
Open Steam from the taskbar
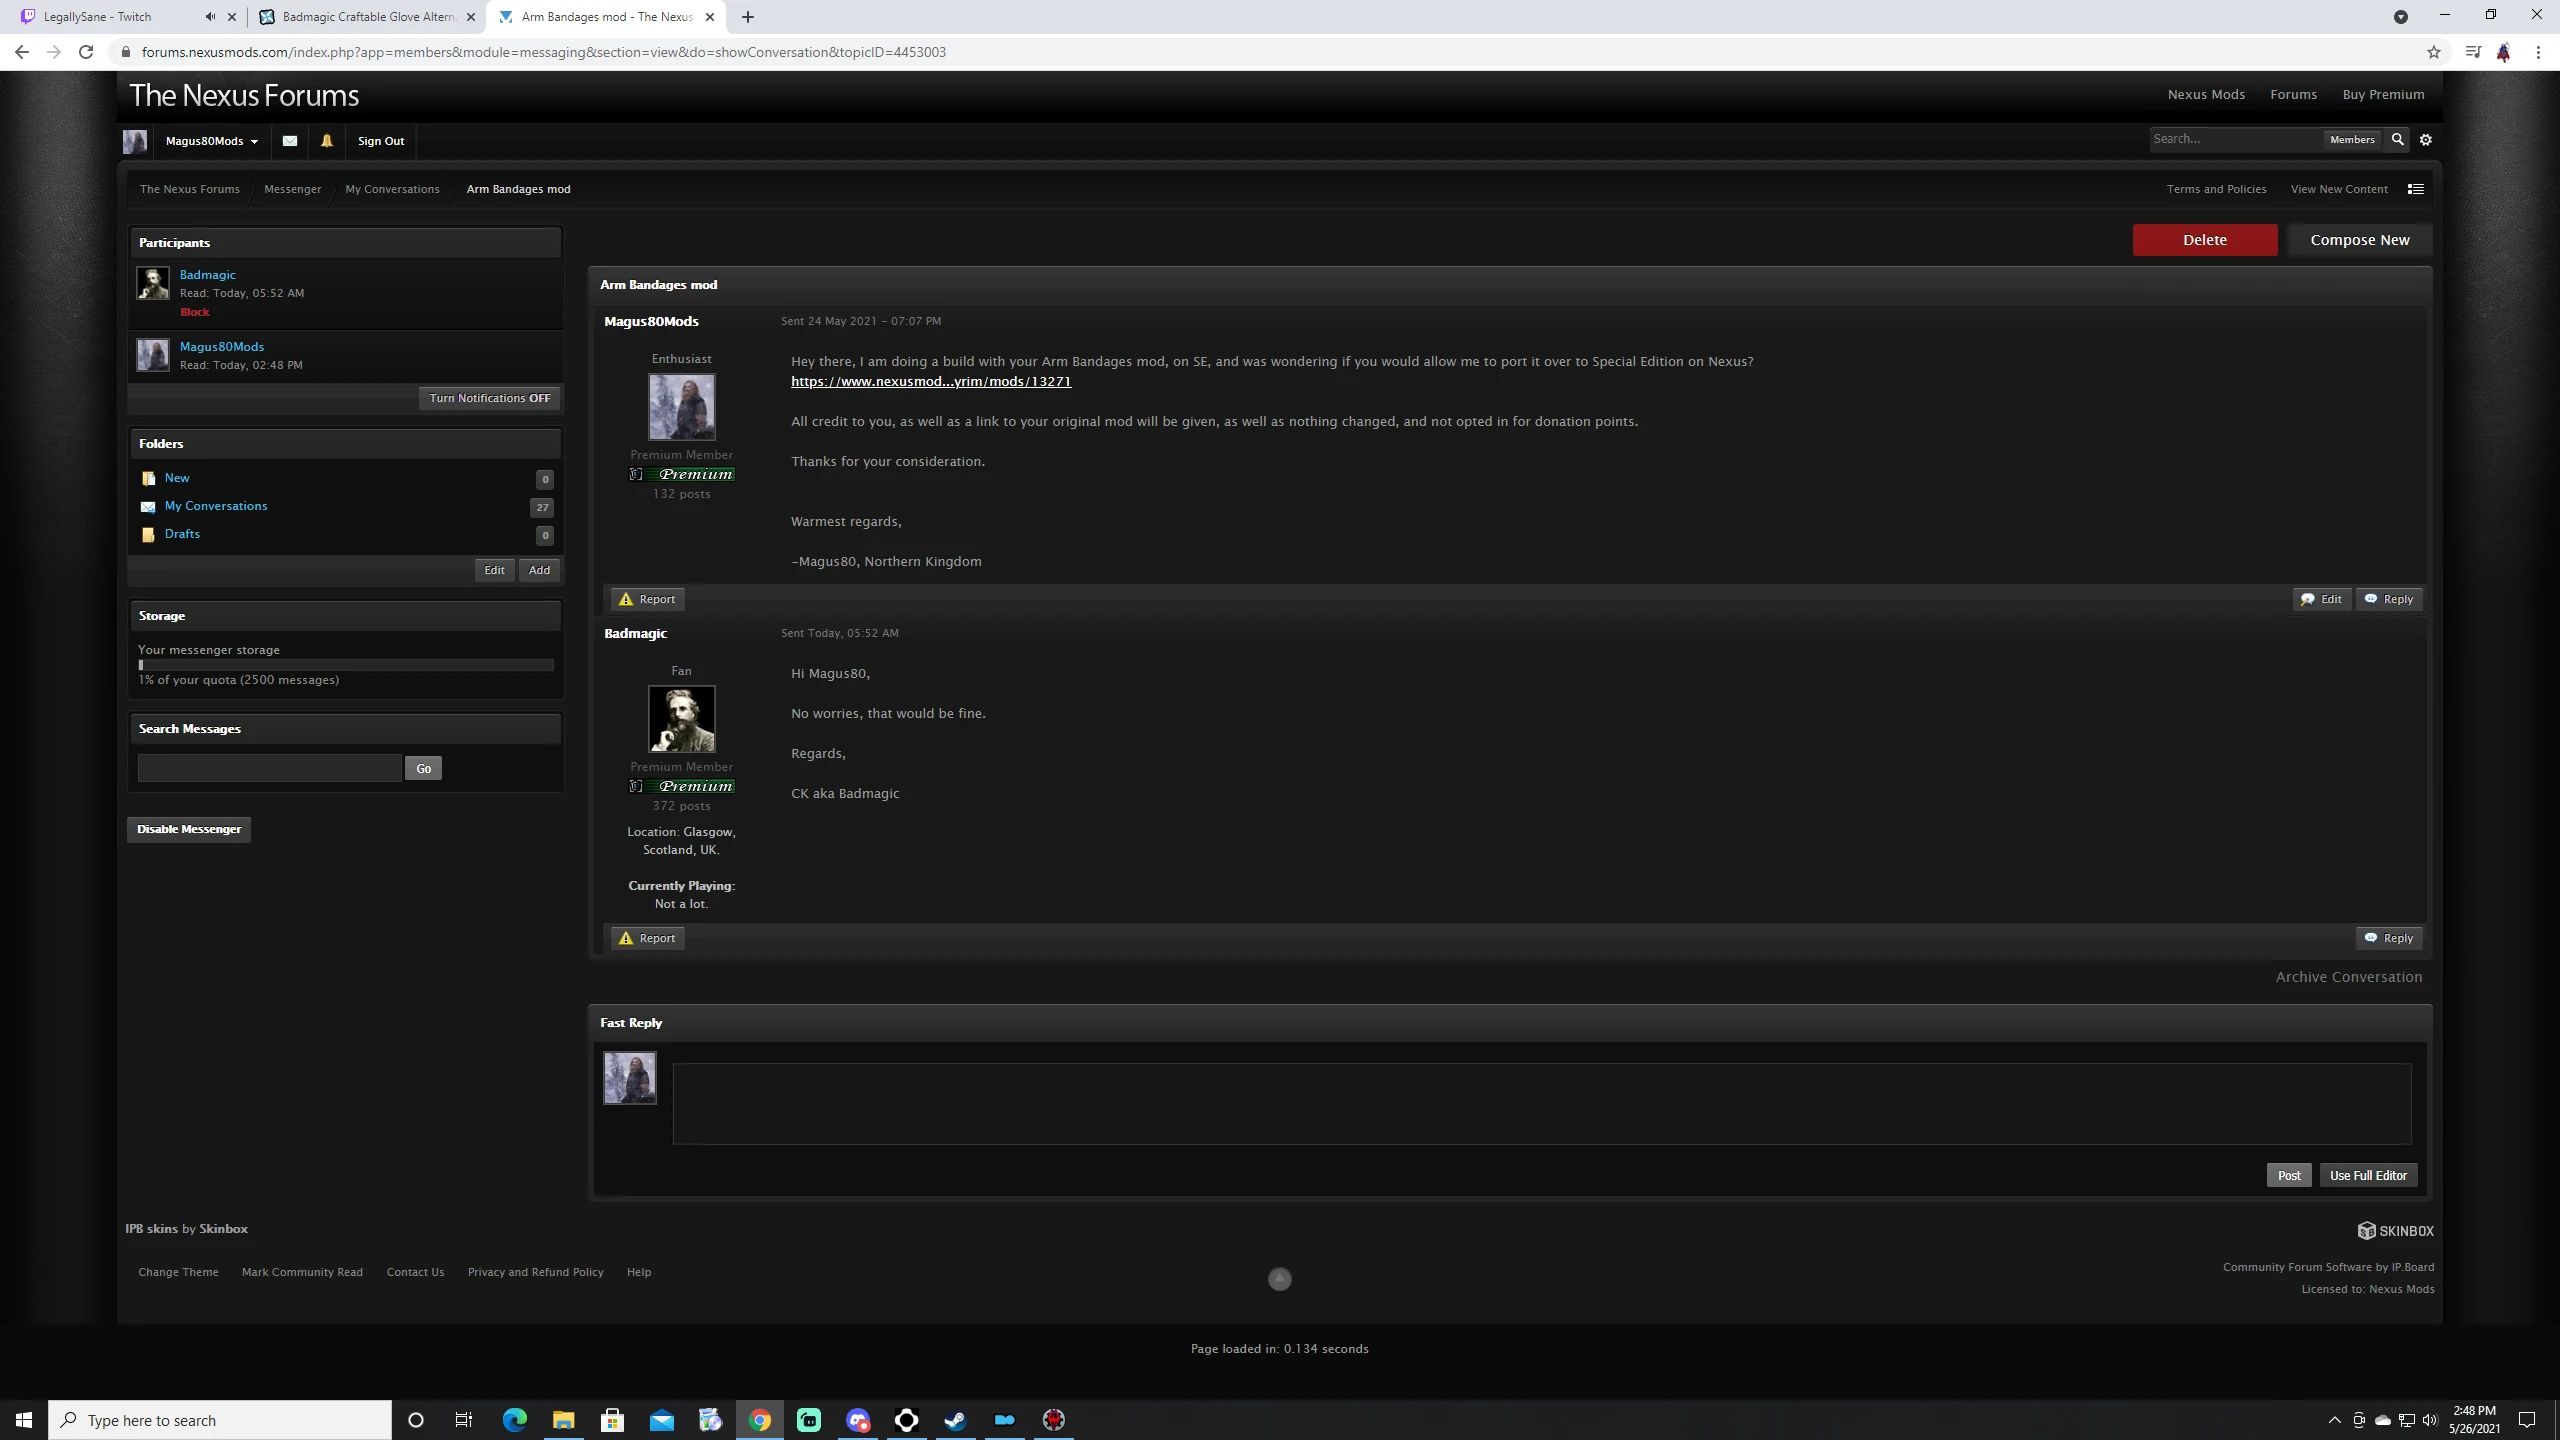955,1420
